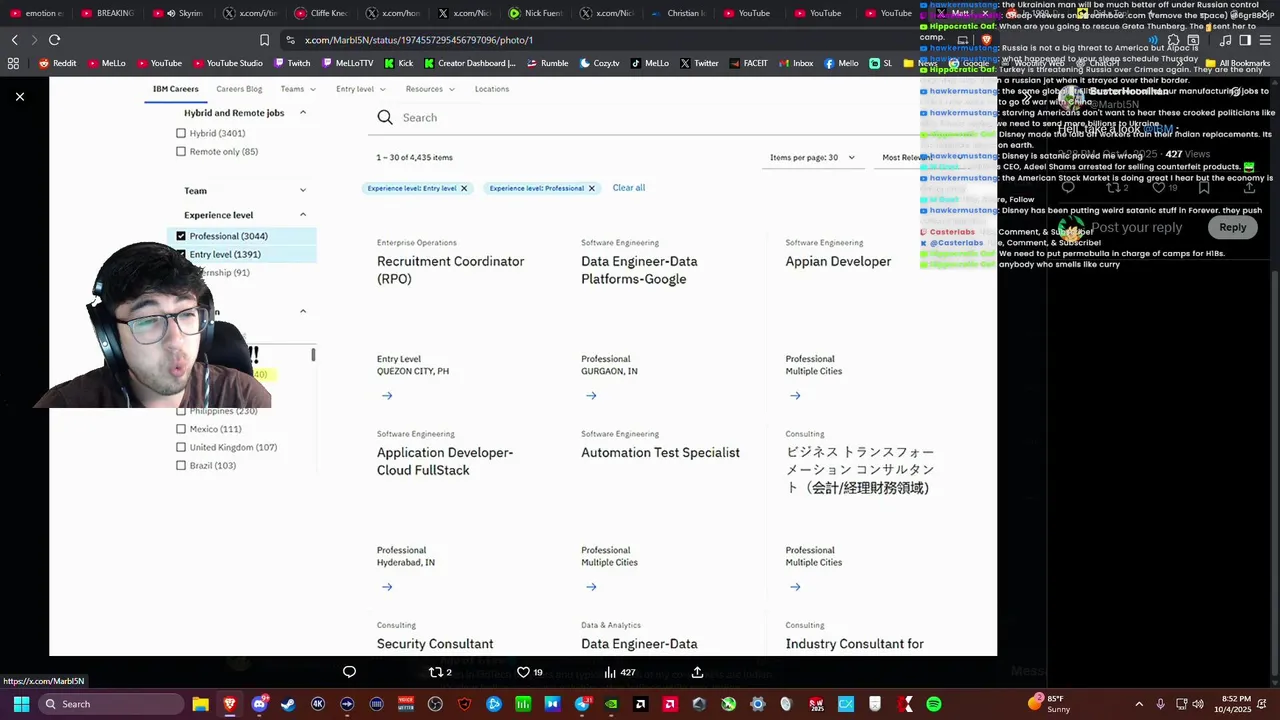The height and width of the screenshot is (720, 1280).
Task: Click the Reply button for the post
Action: [1232, 228]
